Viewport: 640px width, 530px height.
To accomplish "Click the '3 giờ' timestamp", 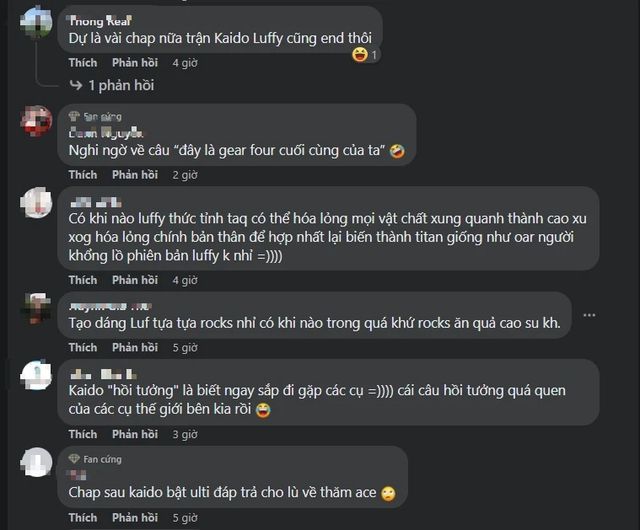I will (x=185, y=434).
